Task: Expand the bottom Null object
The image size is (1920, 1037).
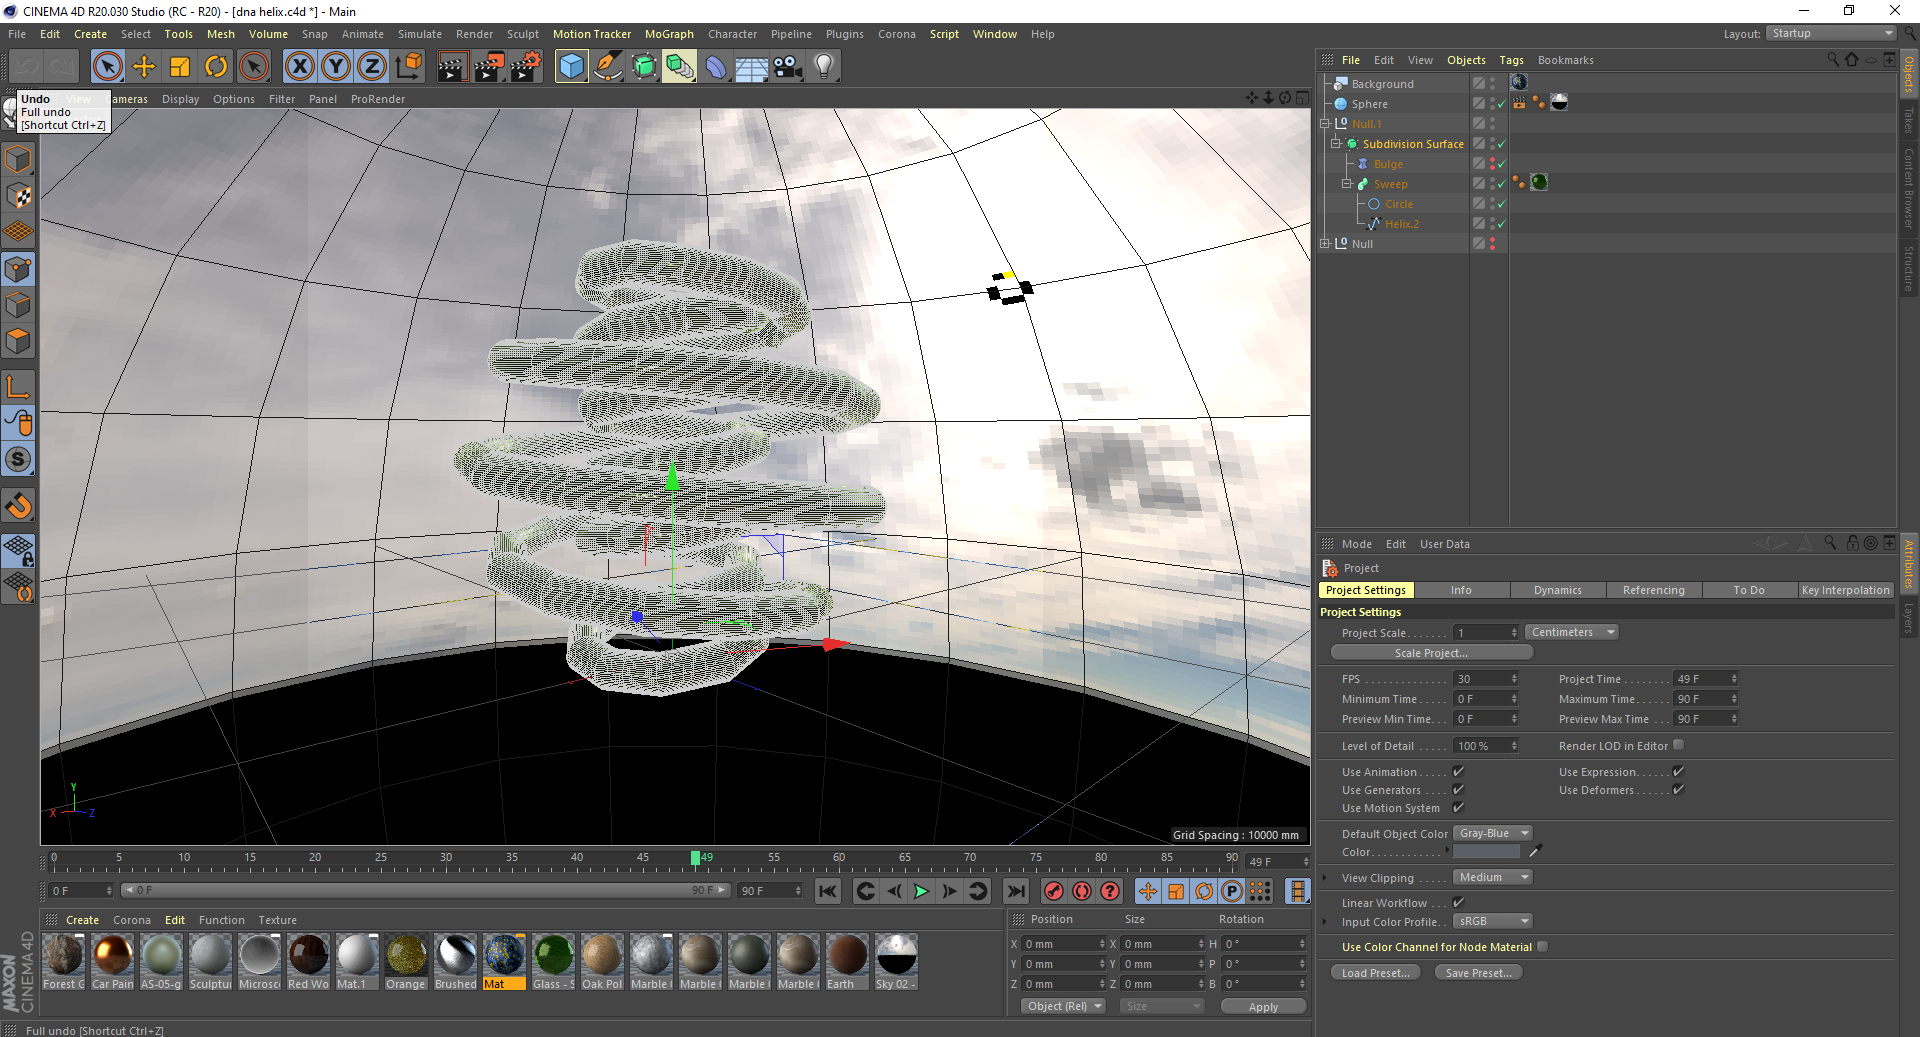Action: tap(1325, 244)
